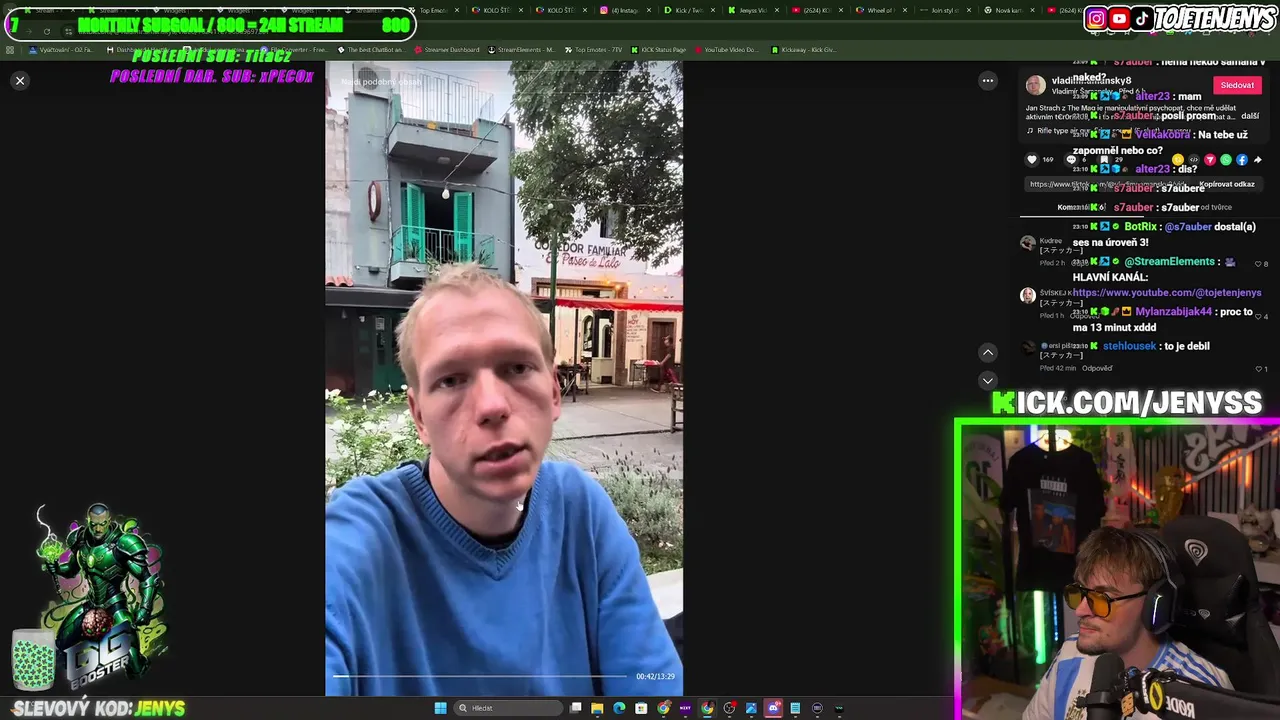Open KICK Status Page bookmark
1280x720 pixels.
pos(658,49)
